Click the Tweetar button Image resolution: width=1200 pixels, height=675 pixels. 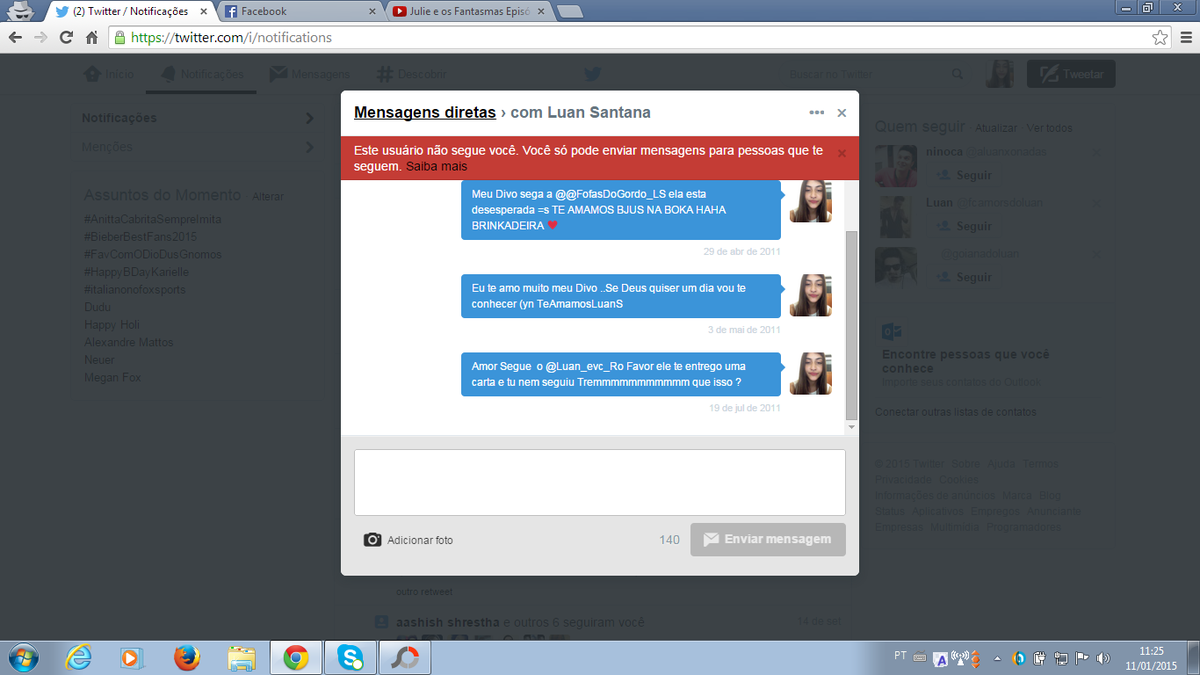tap(1071, 74)
